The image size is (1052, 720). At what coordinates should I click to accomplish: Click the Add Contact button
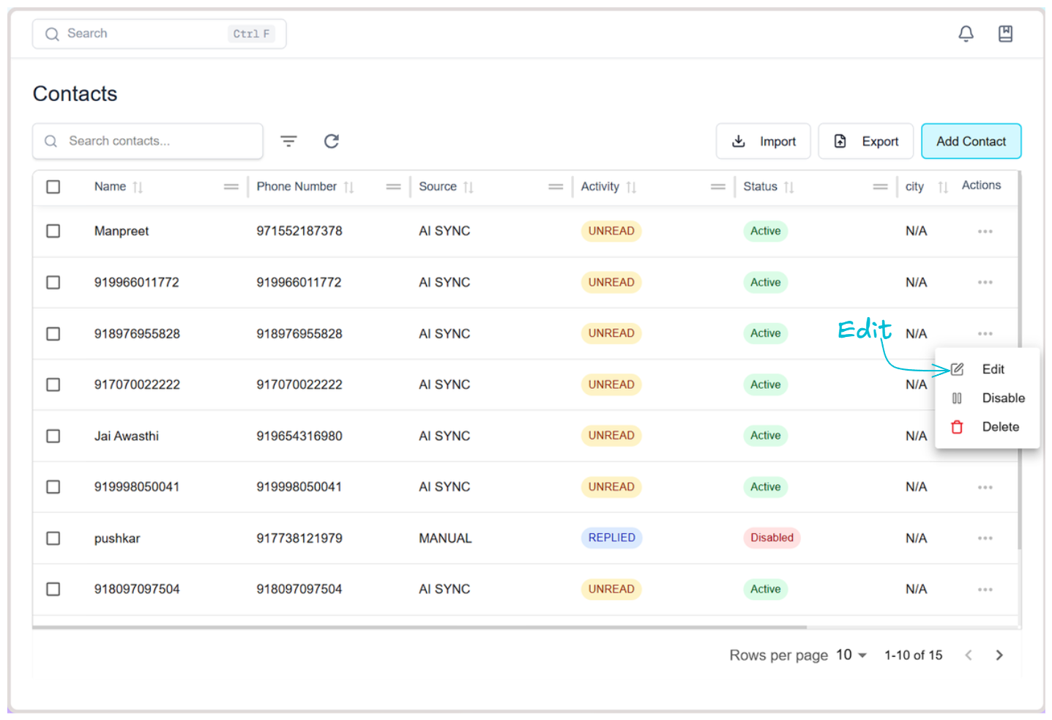pos(970,141)
